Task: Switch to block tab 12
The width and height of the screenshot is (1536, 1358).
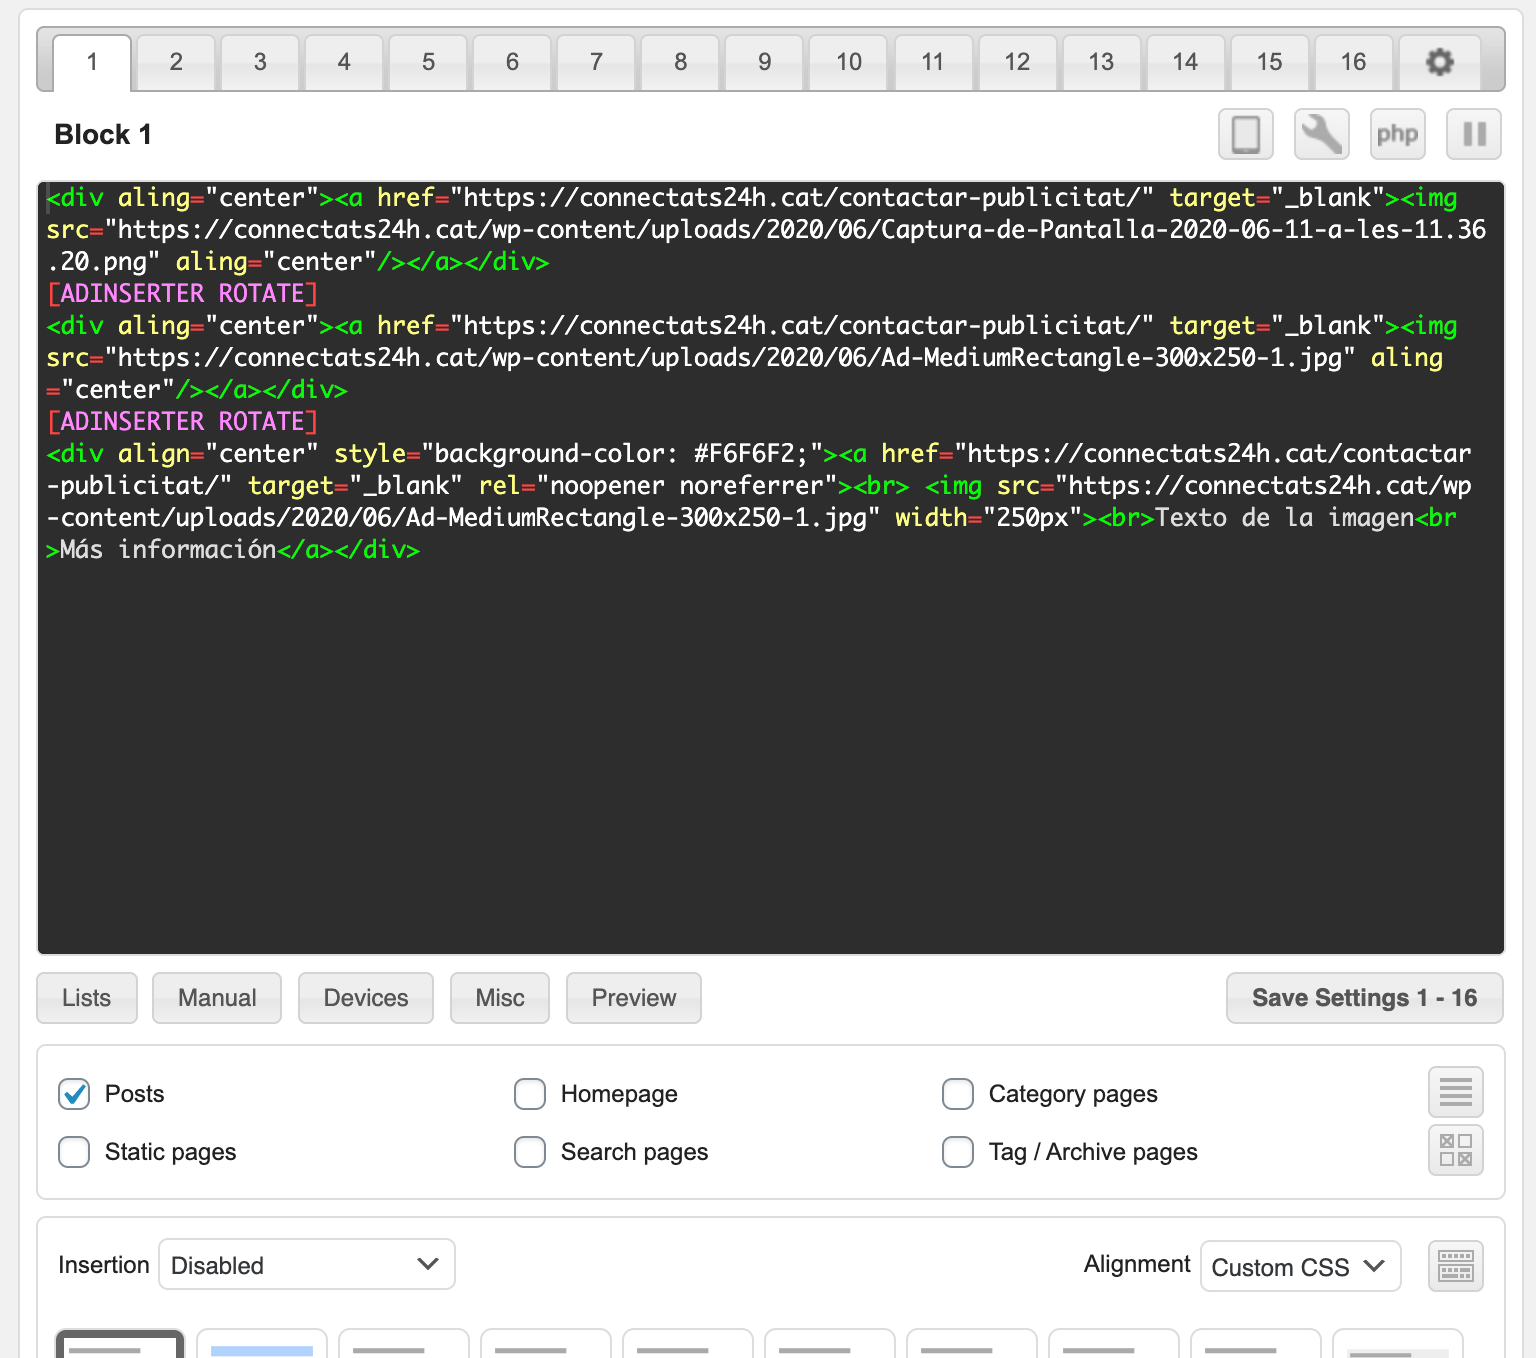Action: click(1017, 63)
